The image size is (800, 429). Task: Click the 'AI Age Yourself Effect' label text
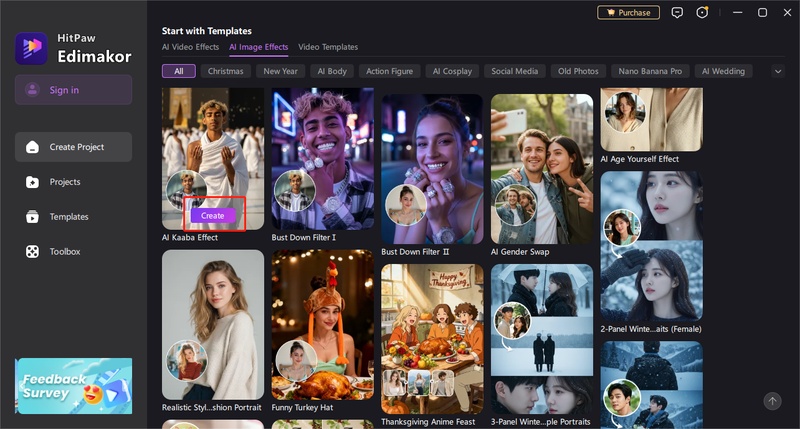(x=640, y=159)
